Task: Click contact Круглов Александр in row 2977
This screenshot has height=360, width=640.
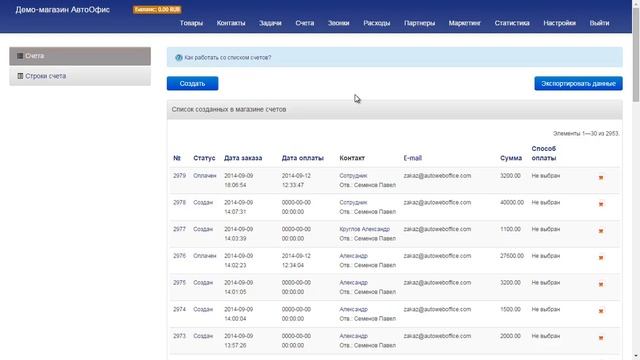Action: pyautogui.click(x=364, y=229)
